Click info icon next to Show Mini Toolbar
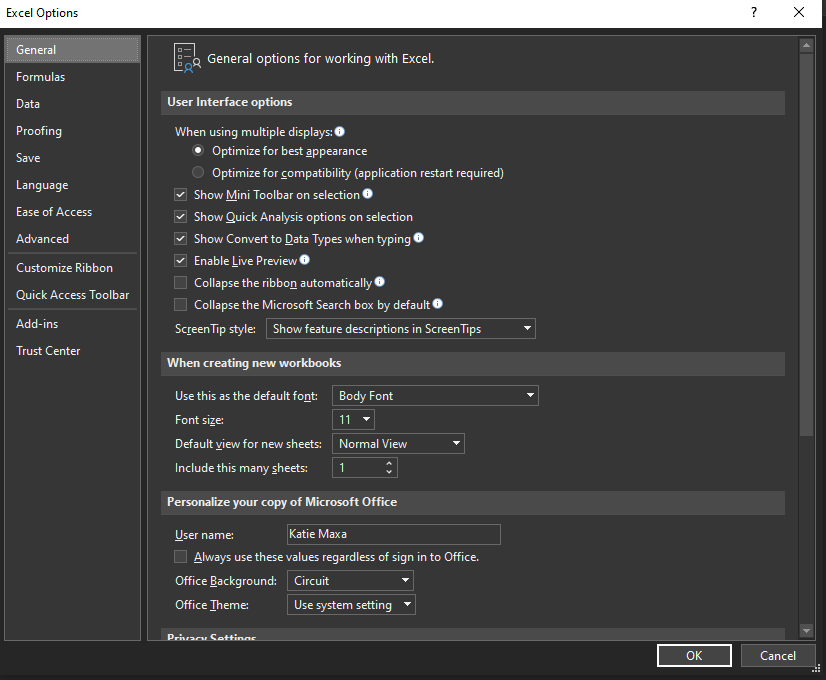826x680 pixels. pos(368,194)
